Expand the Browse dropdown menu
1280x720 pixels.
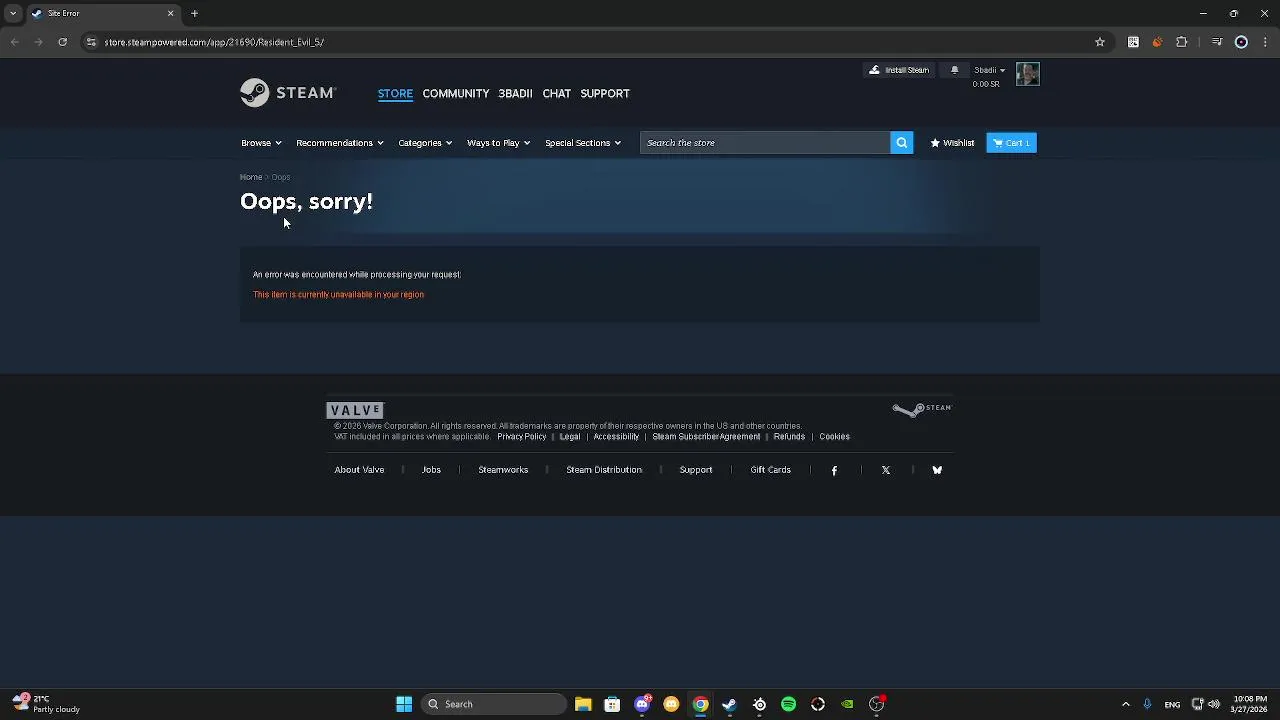pyautogui.click(x=261, y=143)
